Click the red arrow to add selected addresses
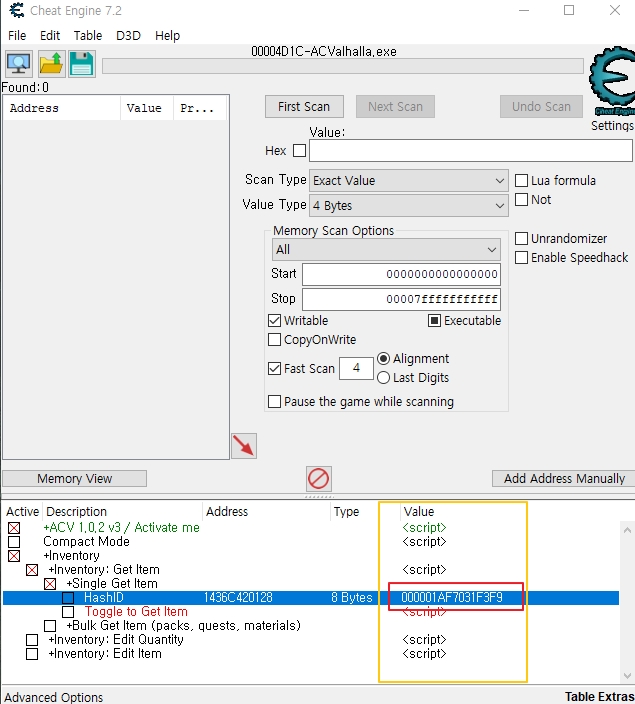Image resolution: width=635 pixels, height=704 pixels. point(244,446)
